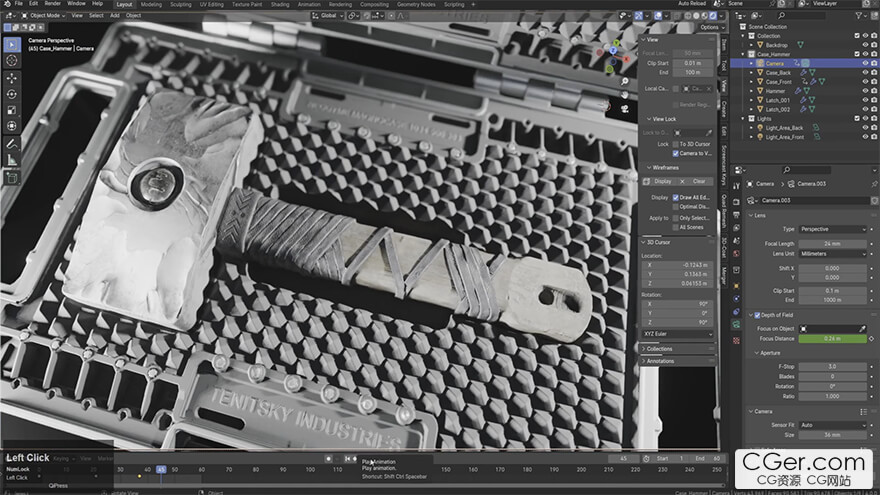The height and width of the screenshot is (495, 880).
Task: Click the Focal Length 24 mm field
Action: (x=833, y=244)
